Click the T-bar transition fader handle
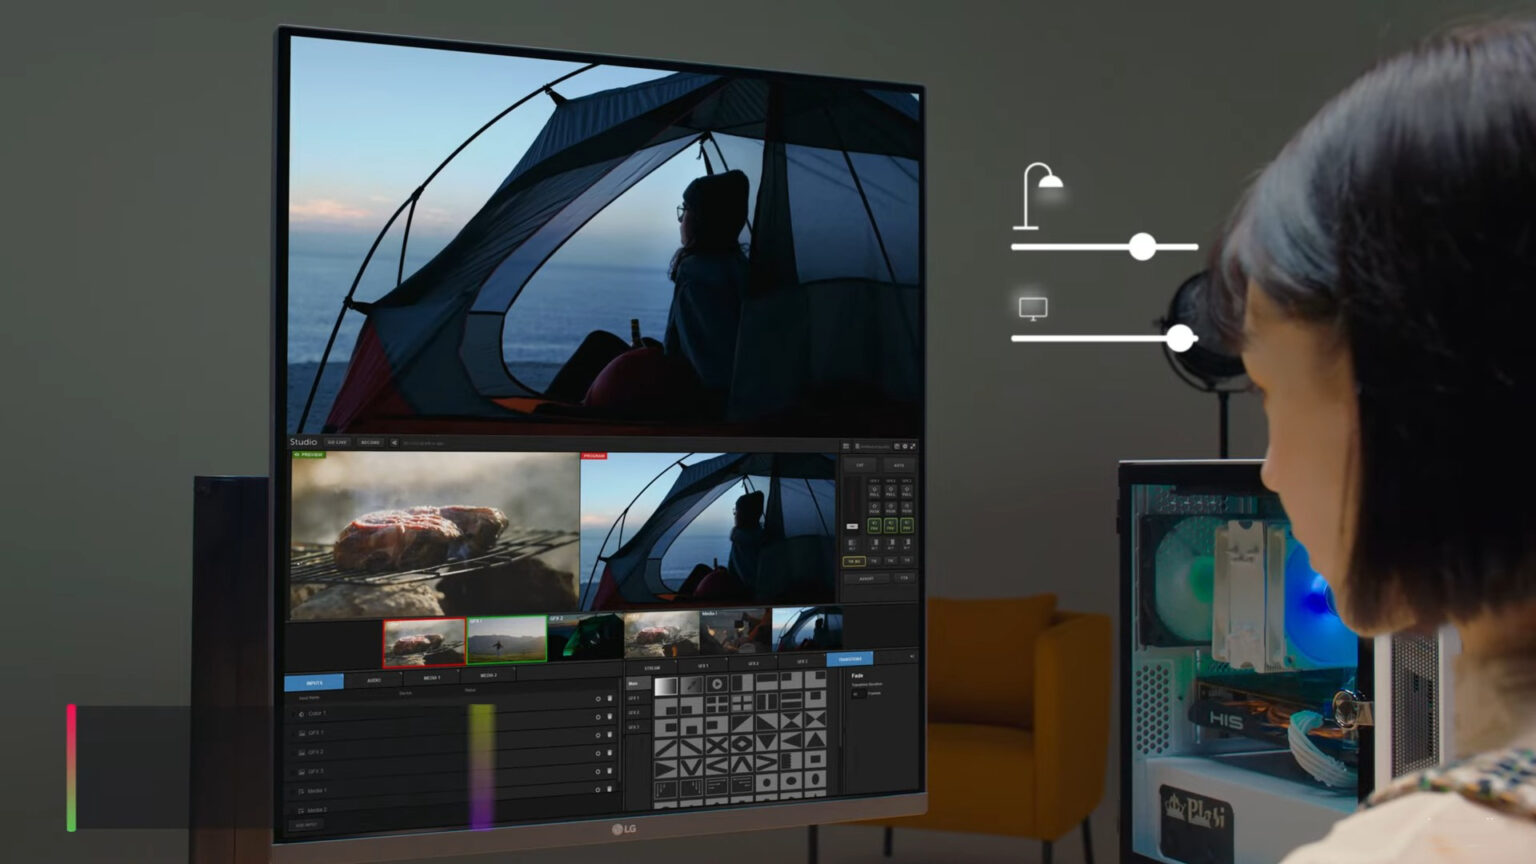Viewport: 1536px width, 864px height. (852, 526)
